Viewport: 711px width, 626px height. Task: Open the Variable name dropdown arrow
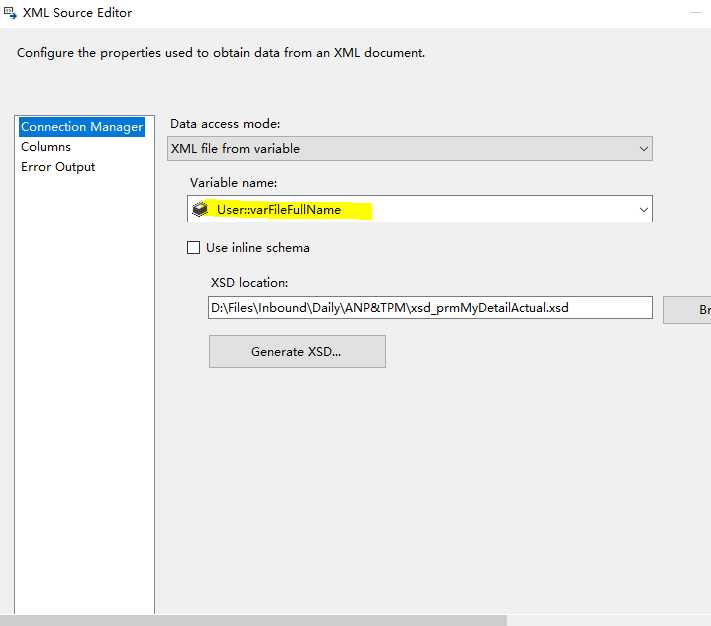(x=643, y=210)
